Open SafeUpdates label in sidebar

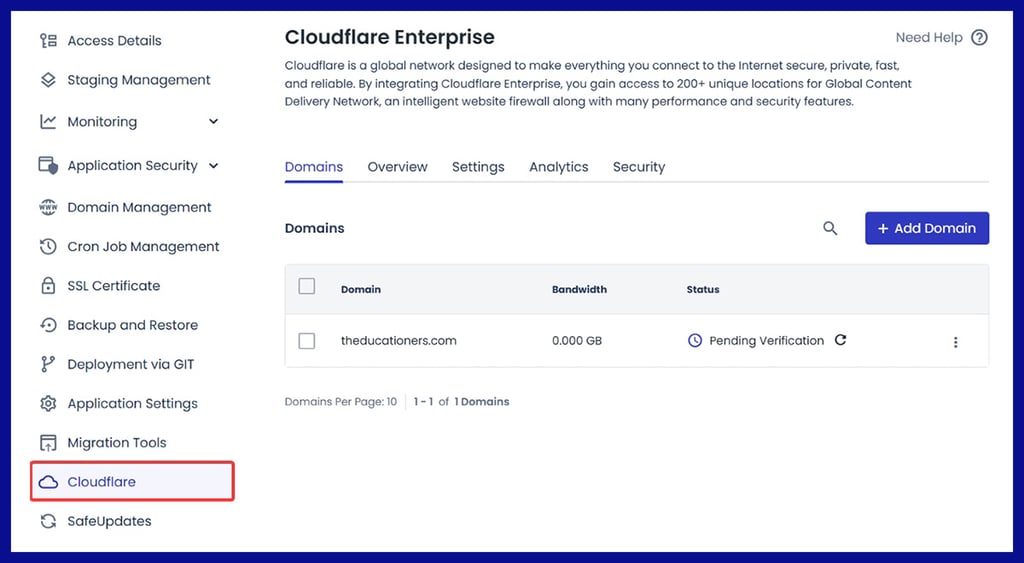pyautogui.click(x=109, y=521)
